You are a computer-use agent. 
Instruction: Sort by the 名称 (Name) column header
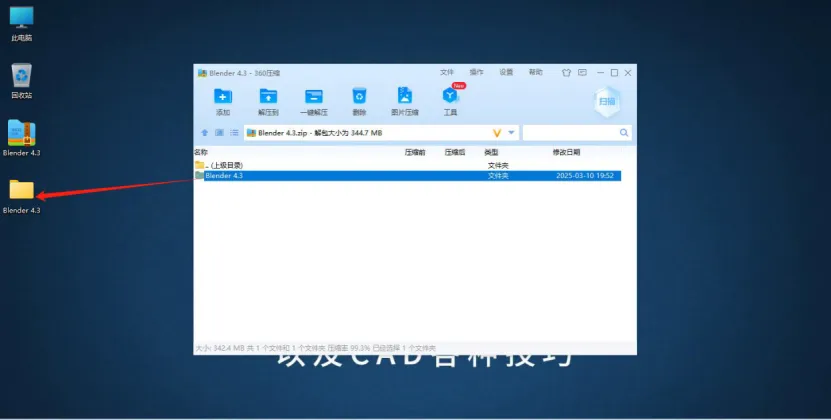201,152
